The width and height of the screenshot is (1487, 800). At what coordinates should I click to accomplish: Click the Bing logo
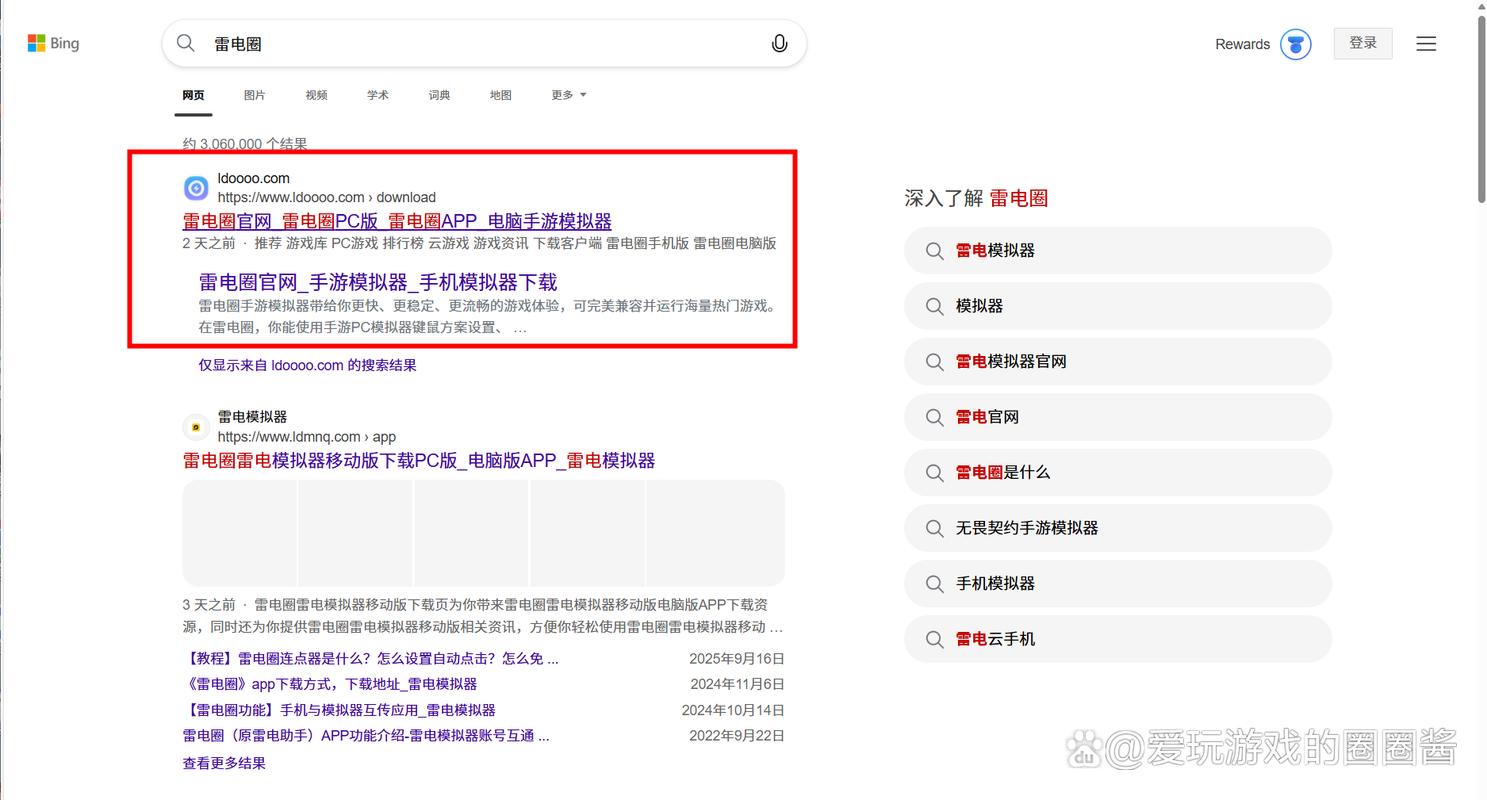tap(52, 43)
